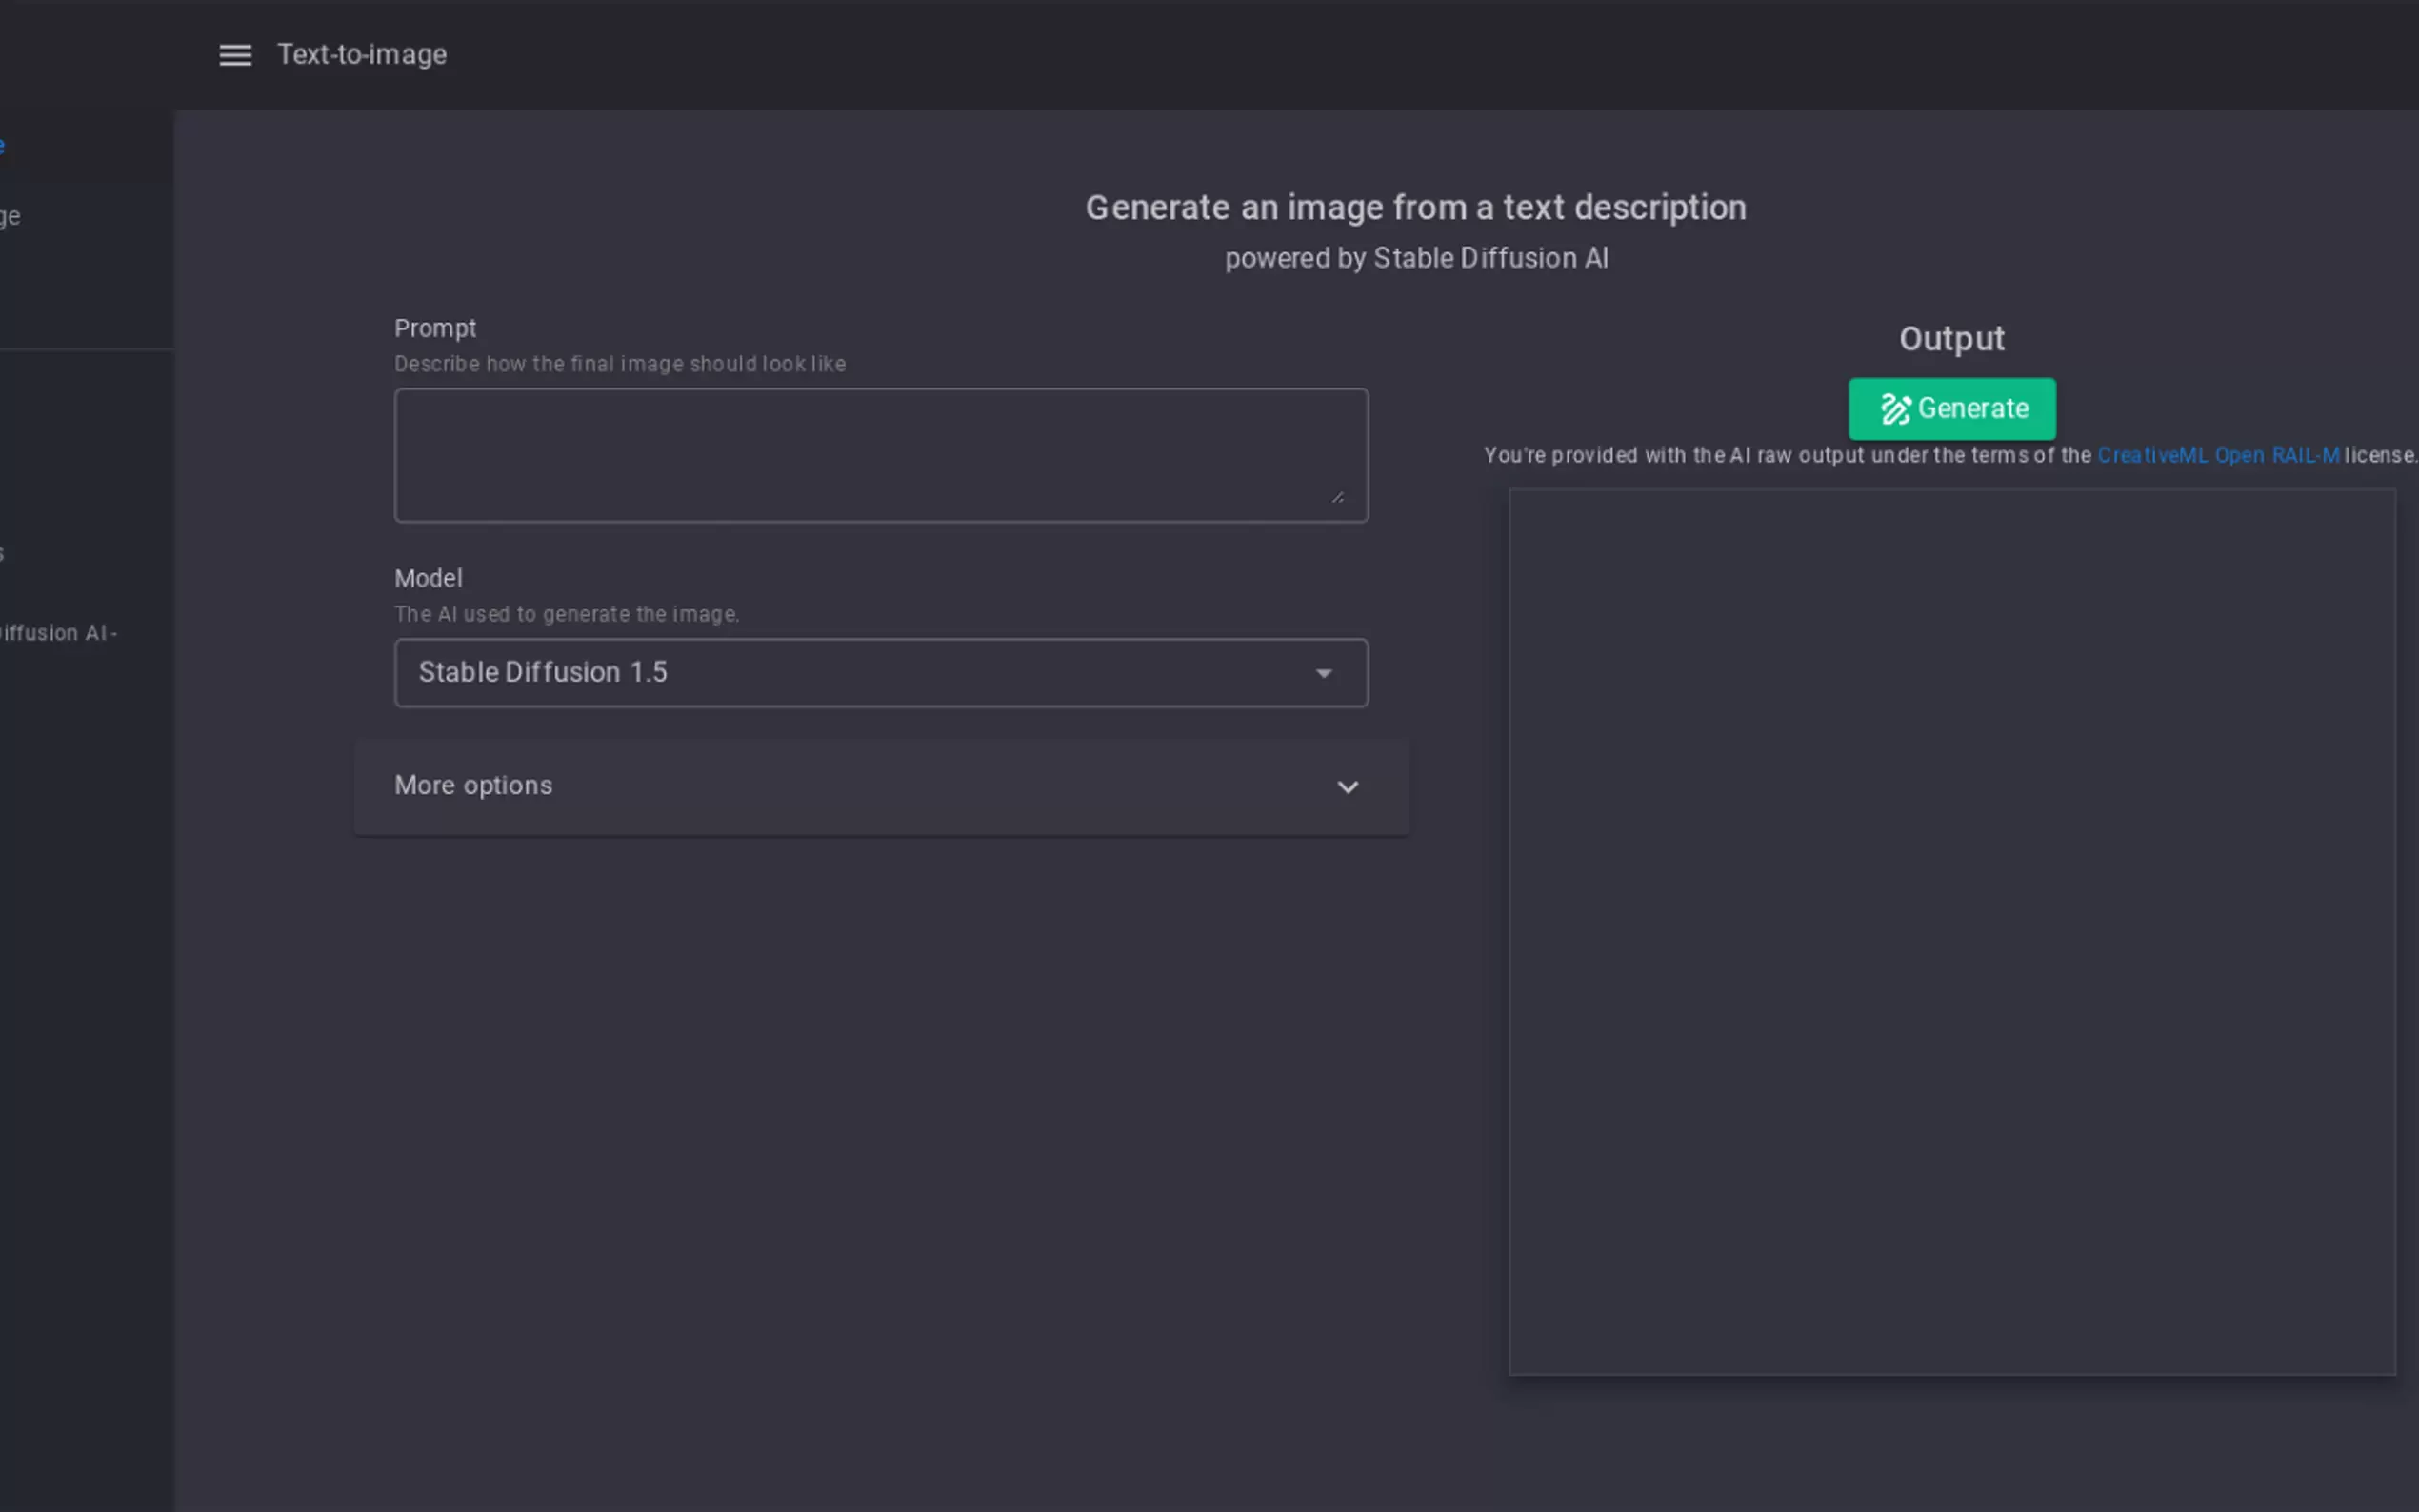Click the 'powered by Stable Diffusion AI' subtitle
This screenshot has width=2419, height=1512.
tap(1415, 258)
